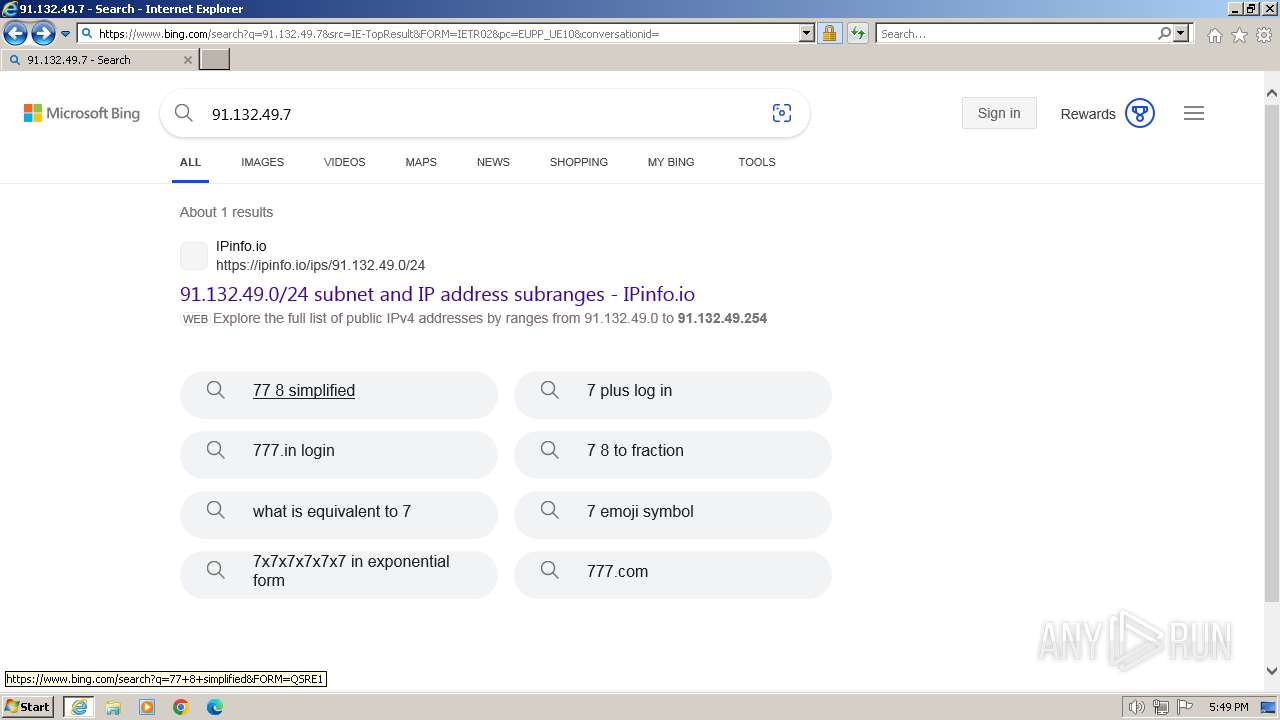Open the Bing hamburger menu
The height and width of the screenshot is (720, 1280).
click(x=1194, y=113)
